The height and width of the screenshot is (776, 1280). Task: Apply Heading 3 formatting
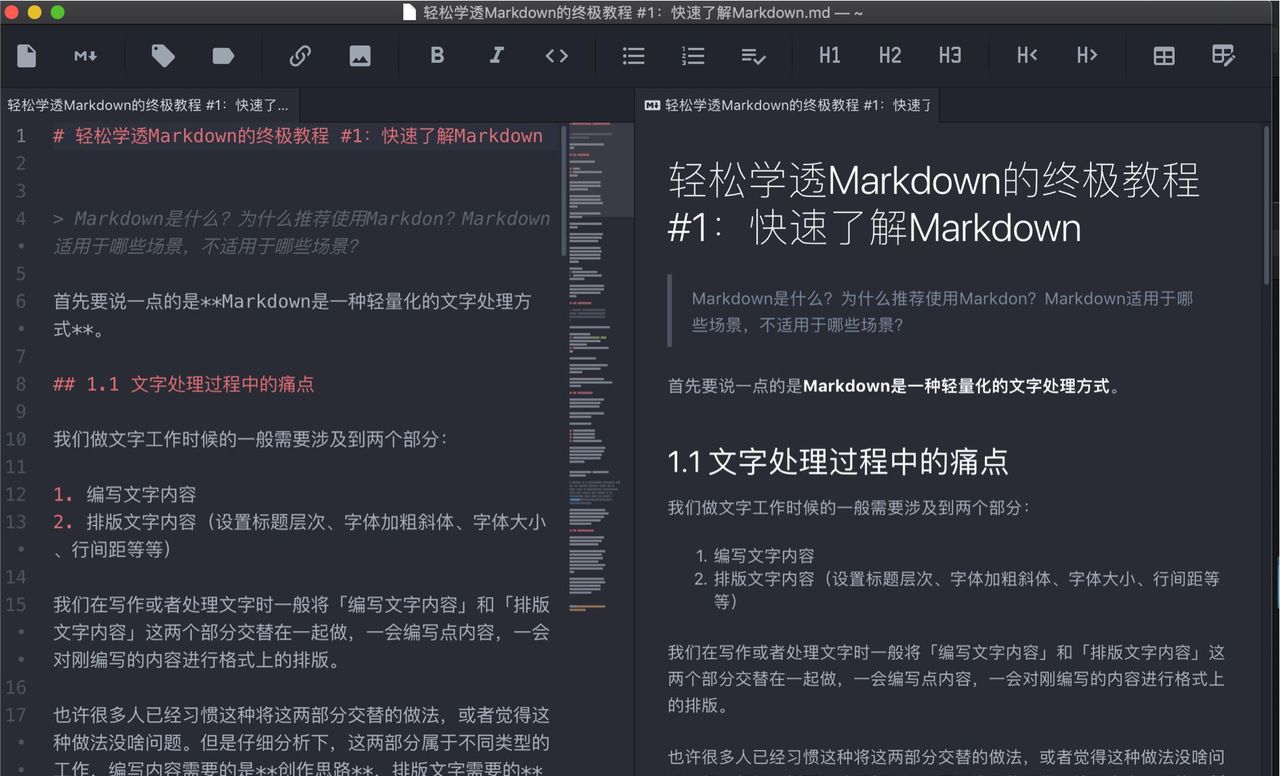(x=950, y=55)
